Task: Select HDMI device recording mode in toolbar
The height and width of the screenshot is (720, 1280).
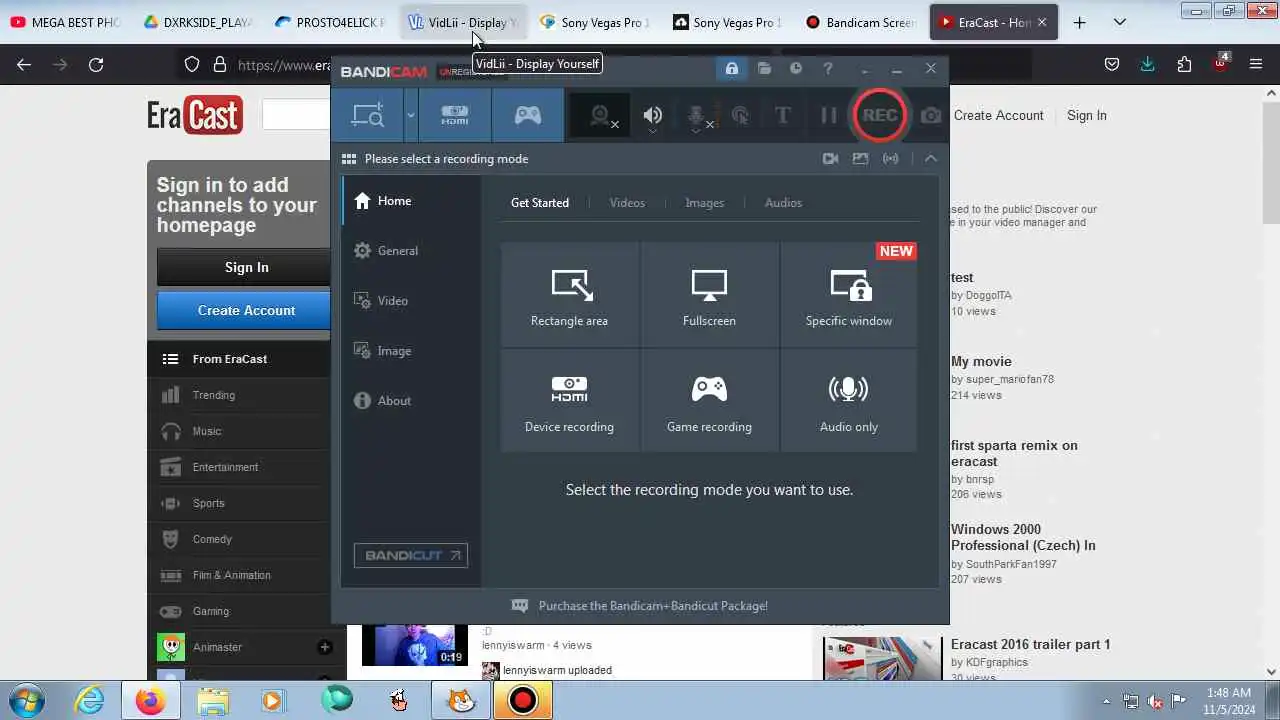Action: click(x=455, y=115)
